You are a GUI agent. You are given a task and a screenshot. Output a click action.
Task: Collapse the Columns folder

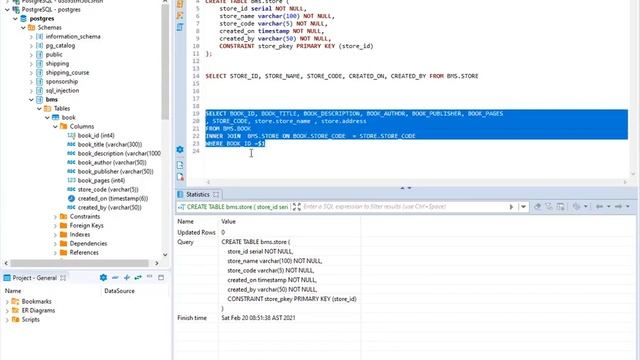[x=55, y=127]
